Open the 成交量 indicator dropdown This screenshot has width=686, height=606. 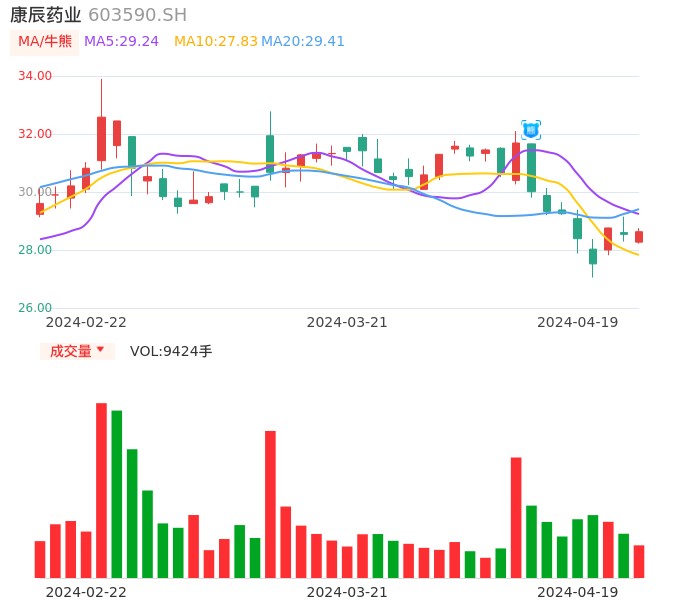77,351
